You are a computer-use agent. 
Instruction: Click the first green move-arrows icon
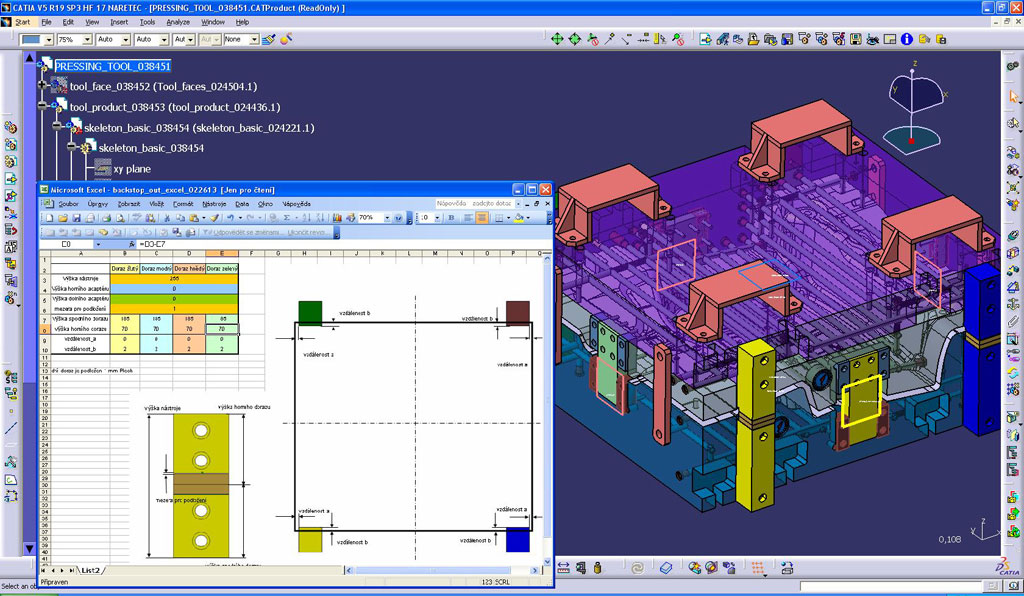[x=558, y=39]
